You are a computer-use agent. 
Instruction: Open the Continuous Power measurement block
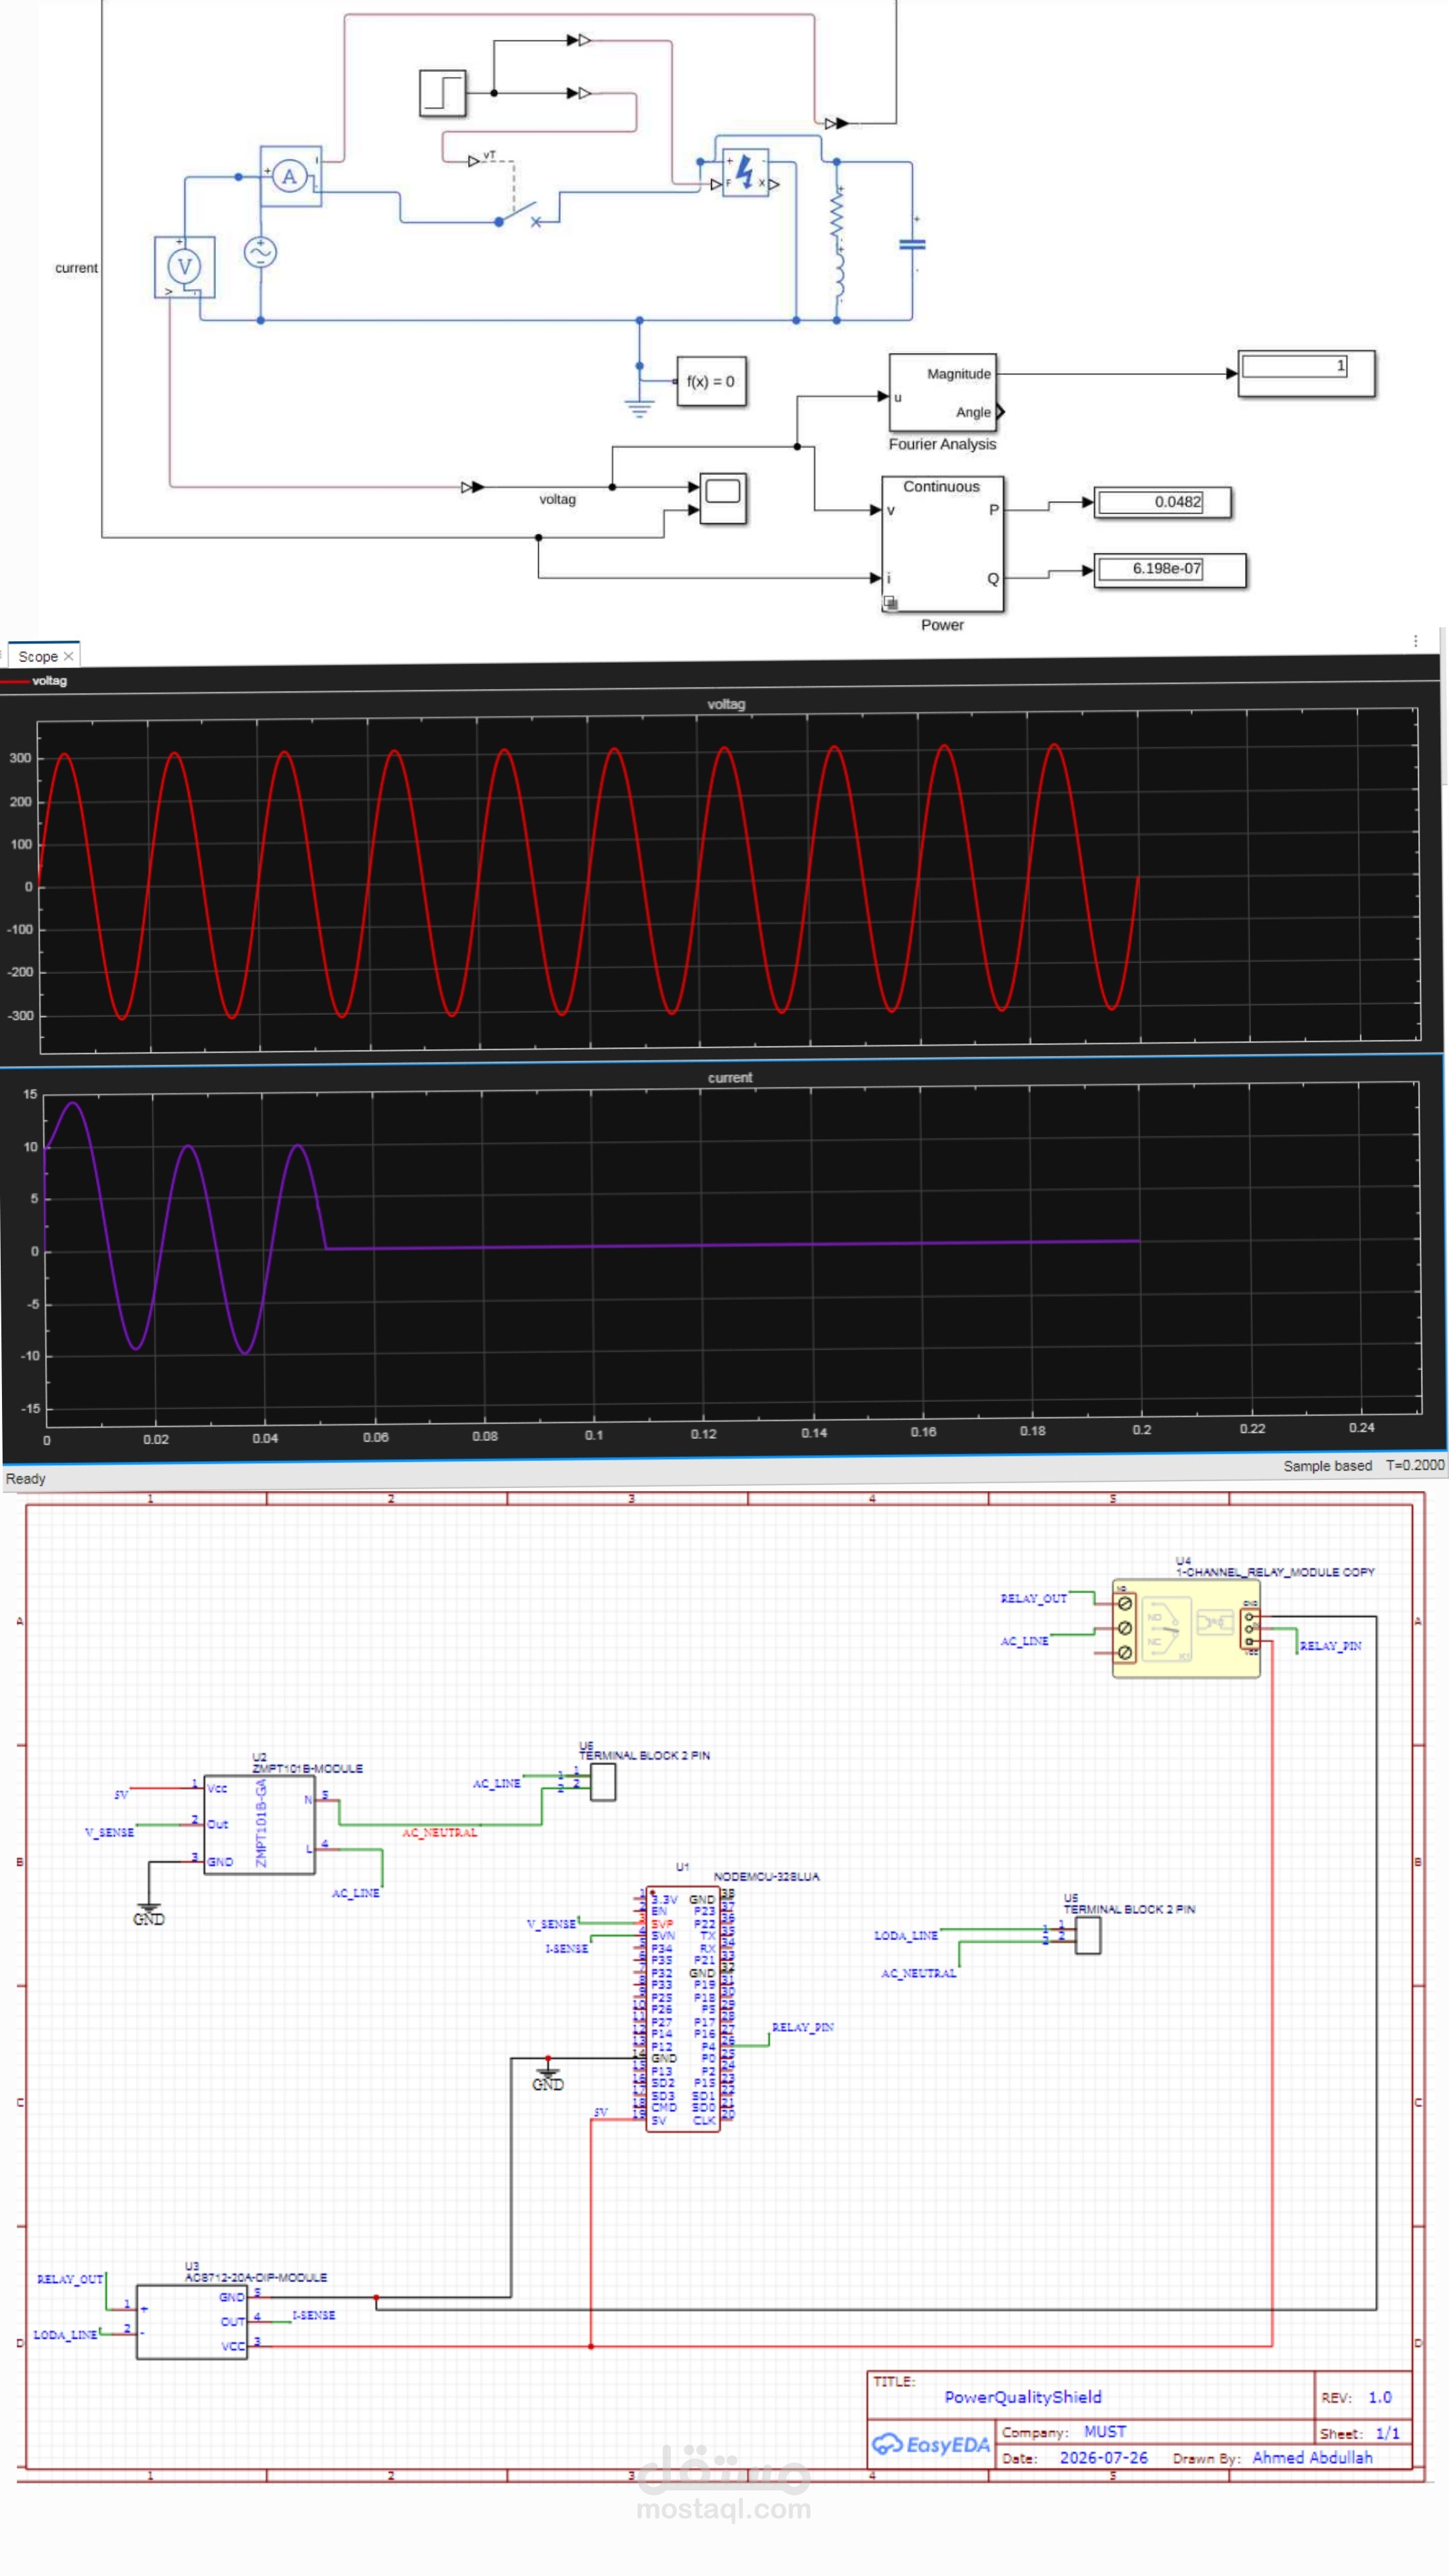click(942, 544)
